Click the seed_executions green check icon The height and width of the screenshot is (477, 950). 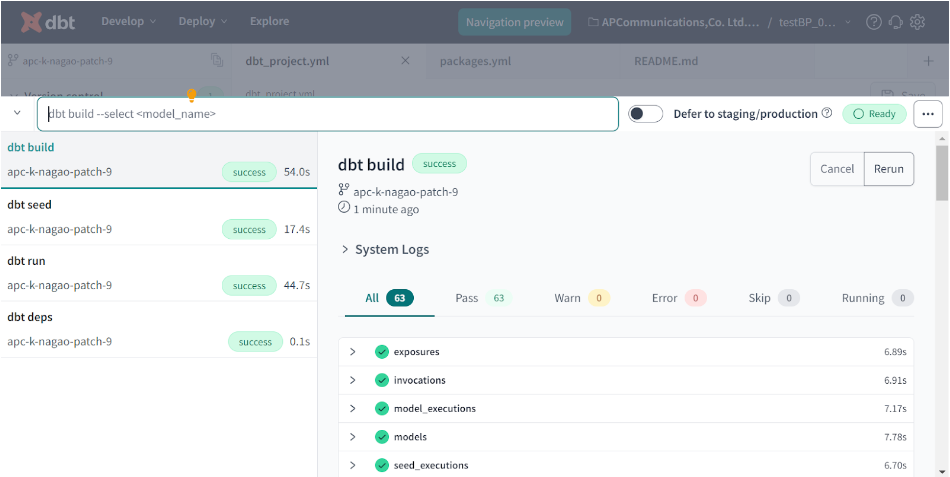pyautogui.click(x=382, y=465)
